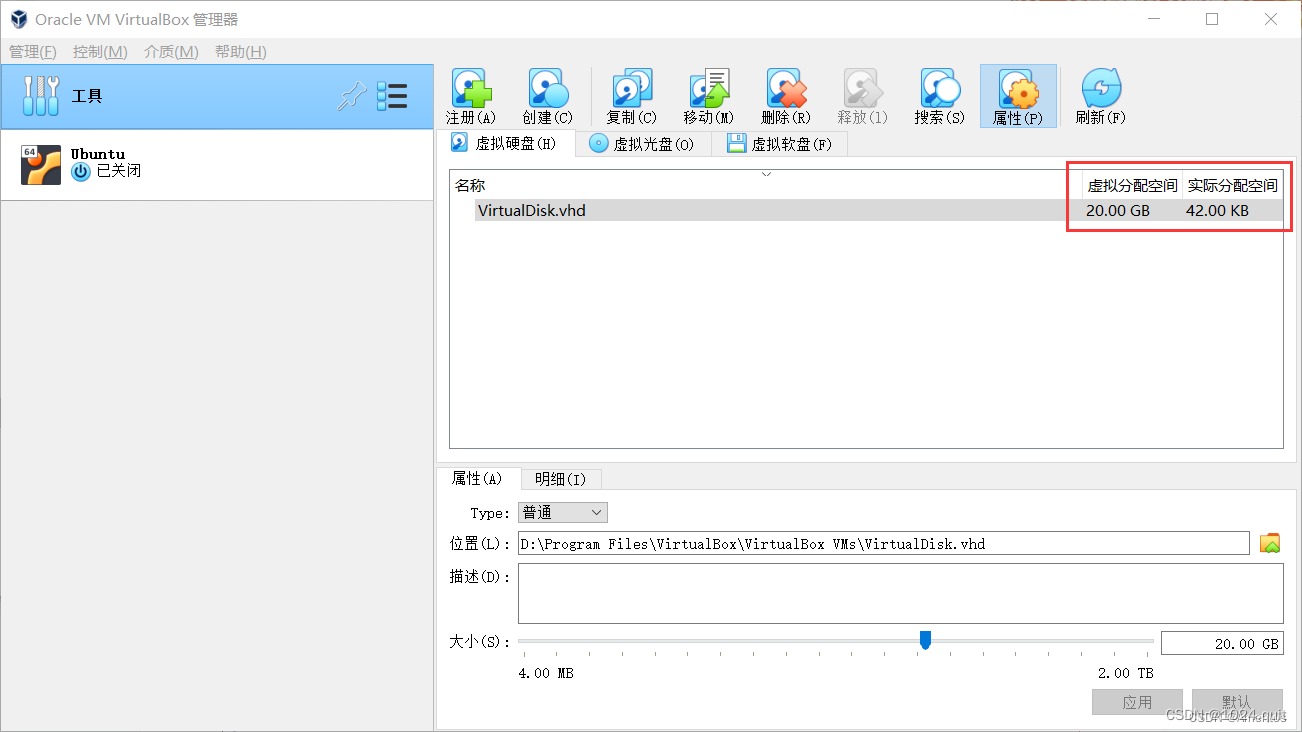This screenshot has width=1302, height=732.
Task: Switch to 虚拟软盘(F) tab
Action: (779, 144)
